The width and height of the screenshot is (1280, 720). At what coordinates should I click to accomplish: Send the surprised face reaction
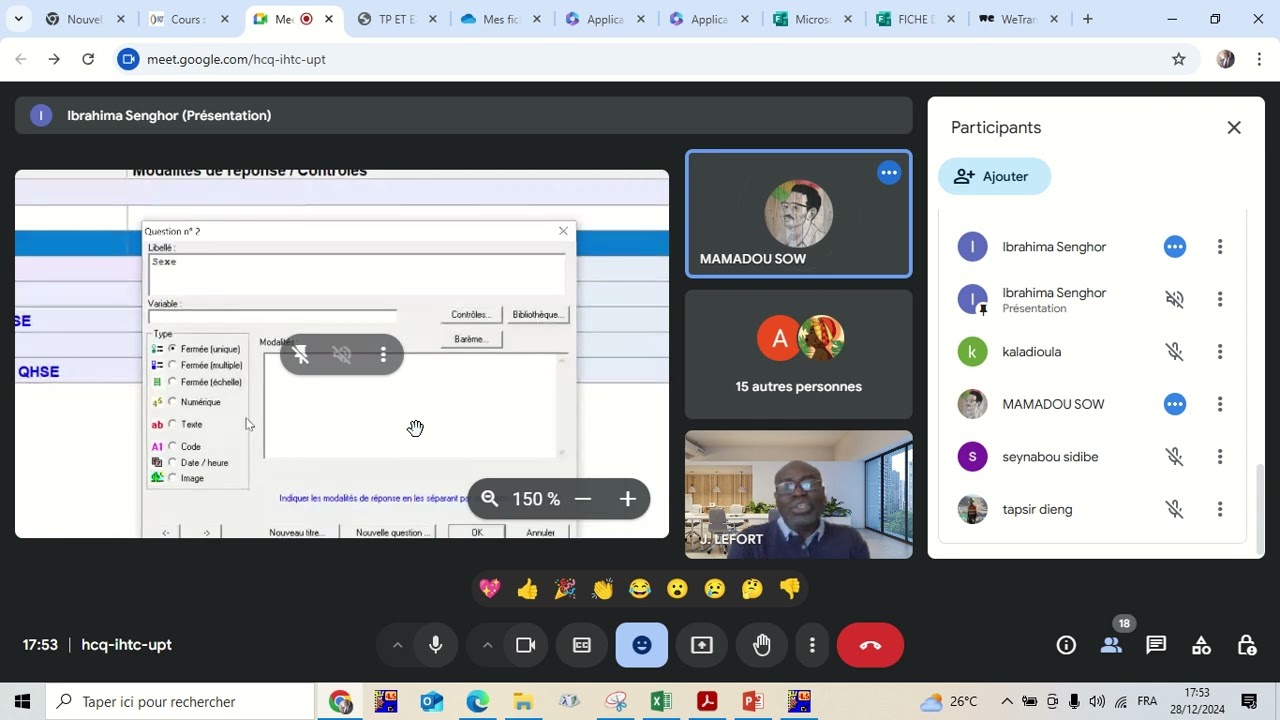tap(677, 589)
